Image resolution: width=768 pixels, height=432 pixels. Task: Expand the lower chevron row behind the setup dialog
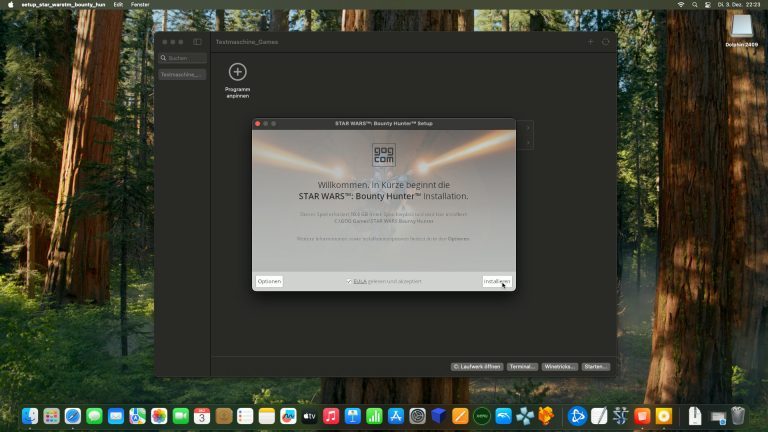[x=528, y=143]
